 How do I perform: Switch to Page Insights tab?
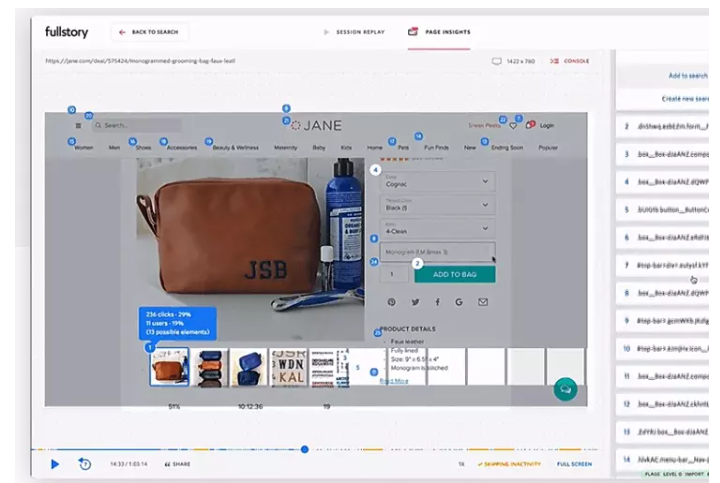pos(440,32)
